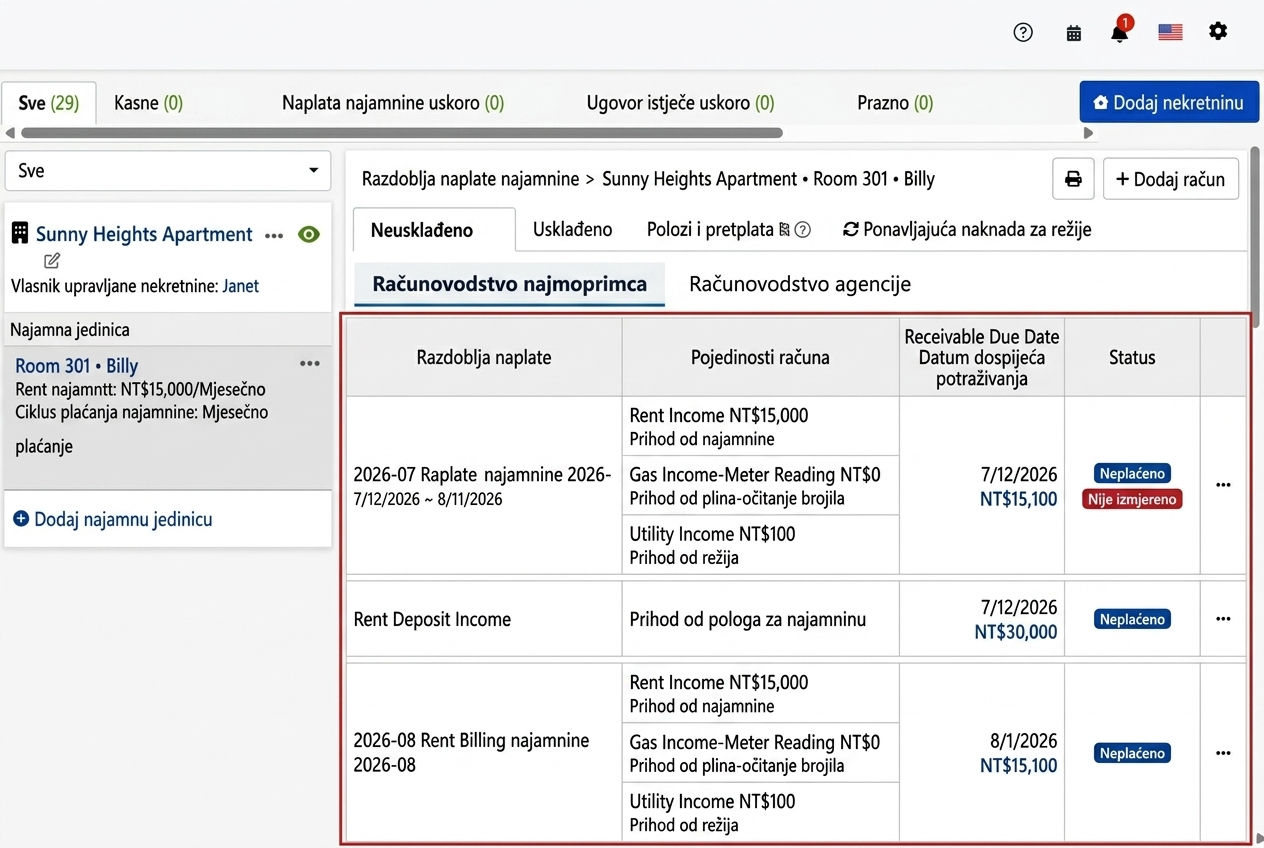The height and width of the screenshot is (848, 1264).
Task: Open Naplata najamnine uskoro (0) tab
Action: 393,103
